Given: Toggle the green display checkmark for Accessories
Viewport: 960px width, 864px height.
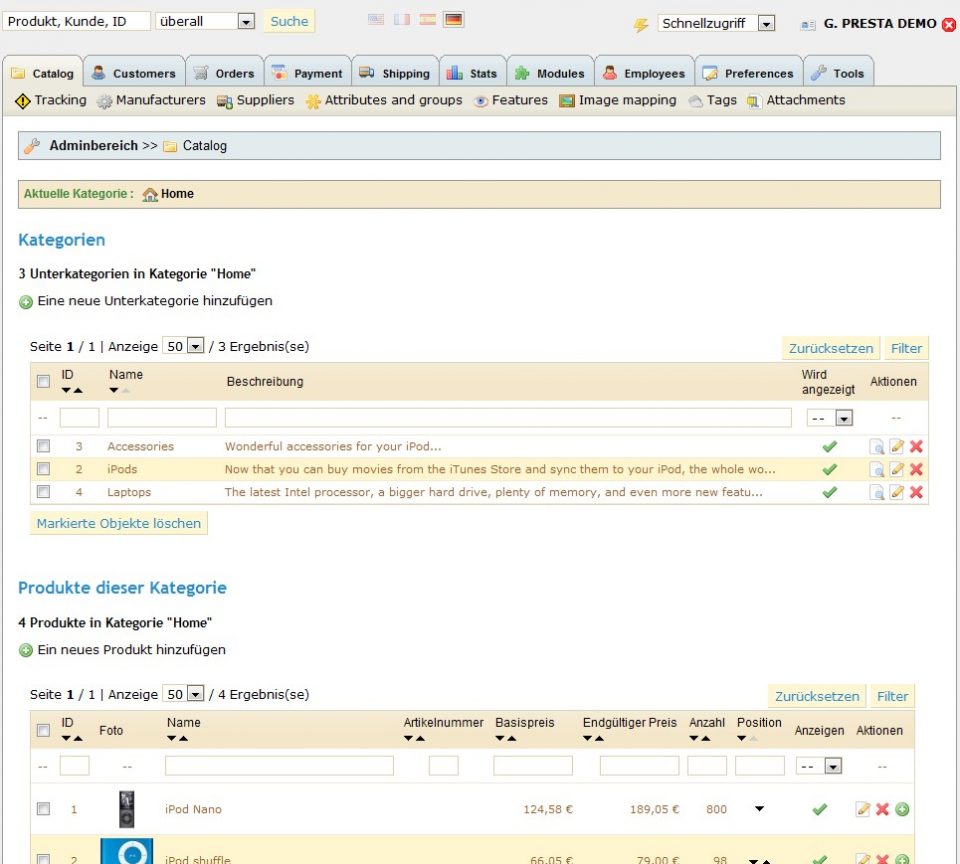Looking at the screenshot, I should point(829,447).
